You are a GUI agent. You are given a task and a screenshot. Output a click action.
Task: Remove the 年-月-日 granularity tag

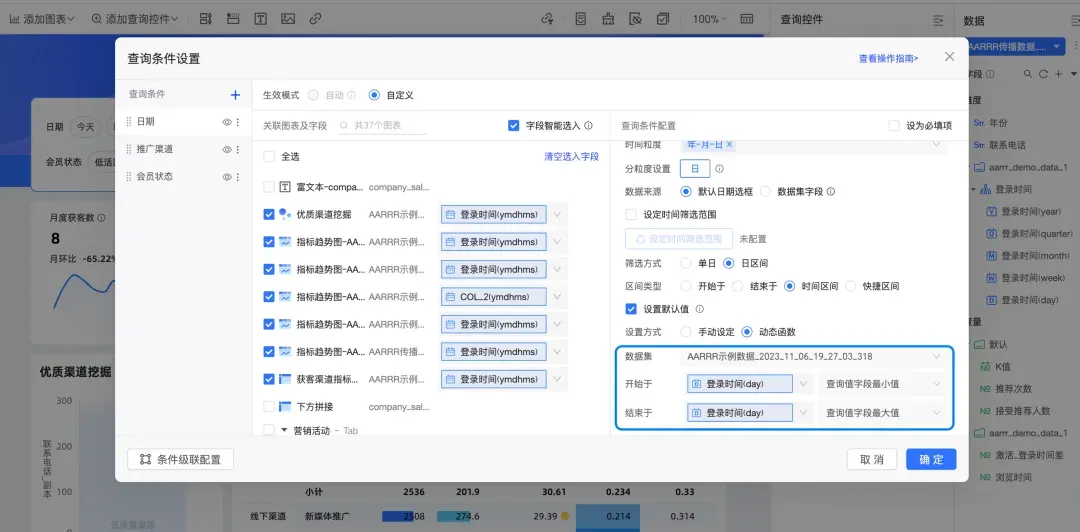(x=729, y=145)
